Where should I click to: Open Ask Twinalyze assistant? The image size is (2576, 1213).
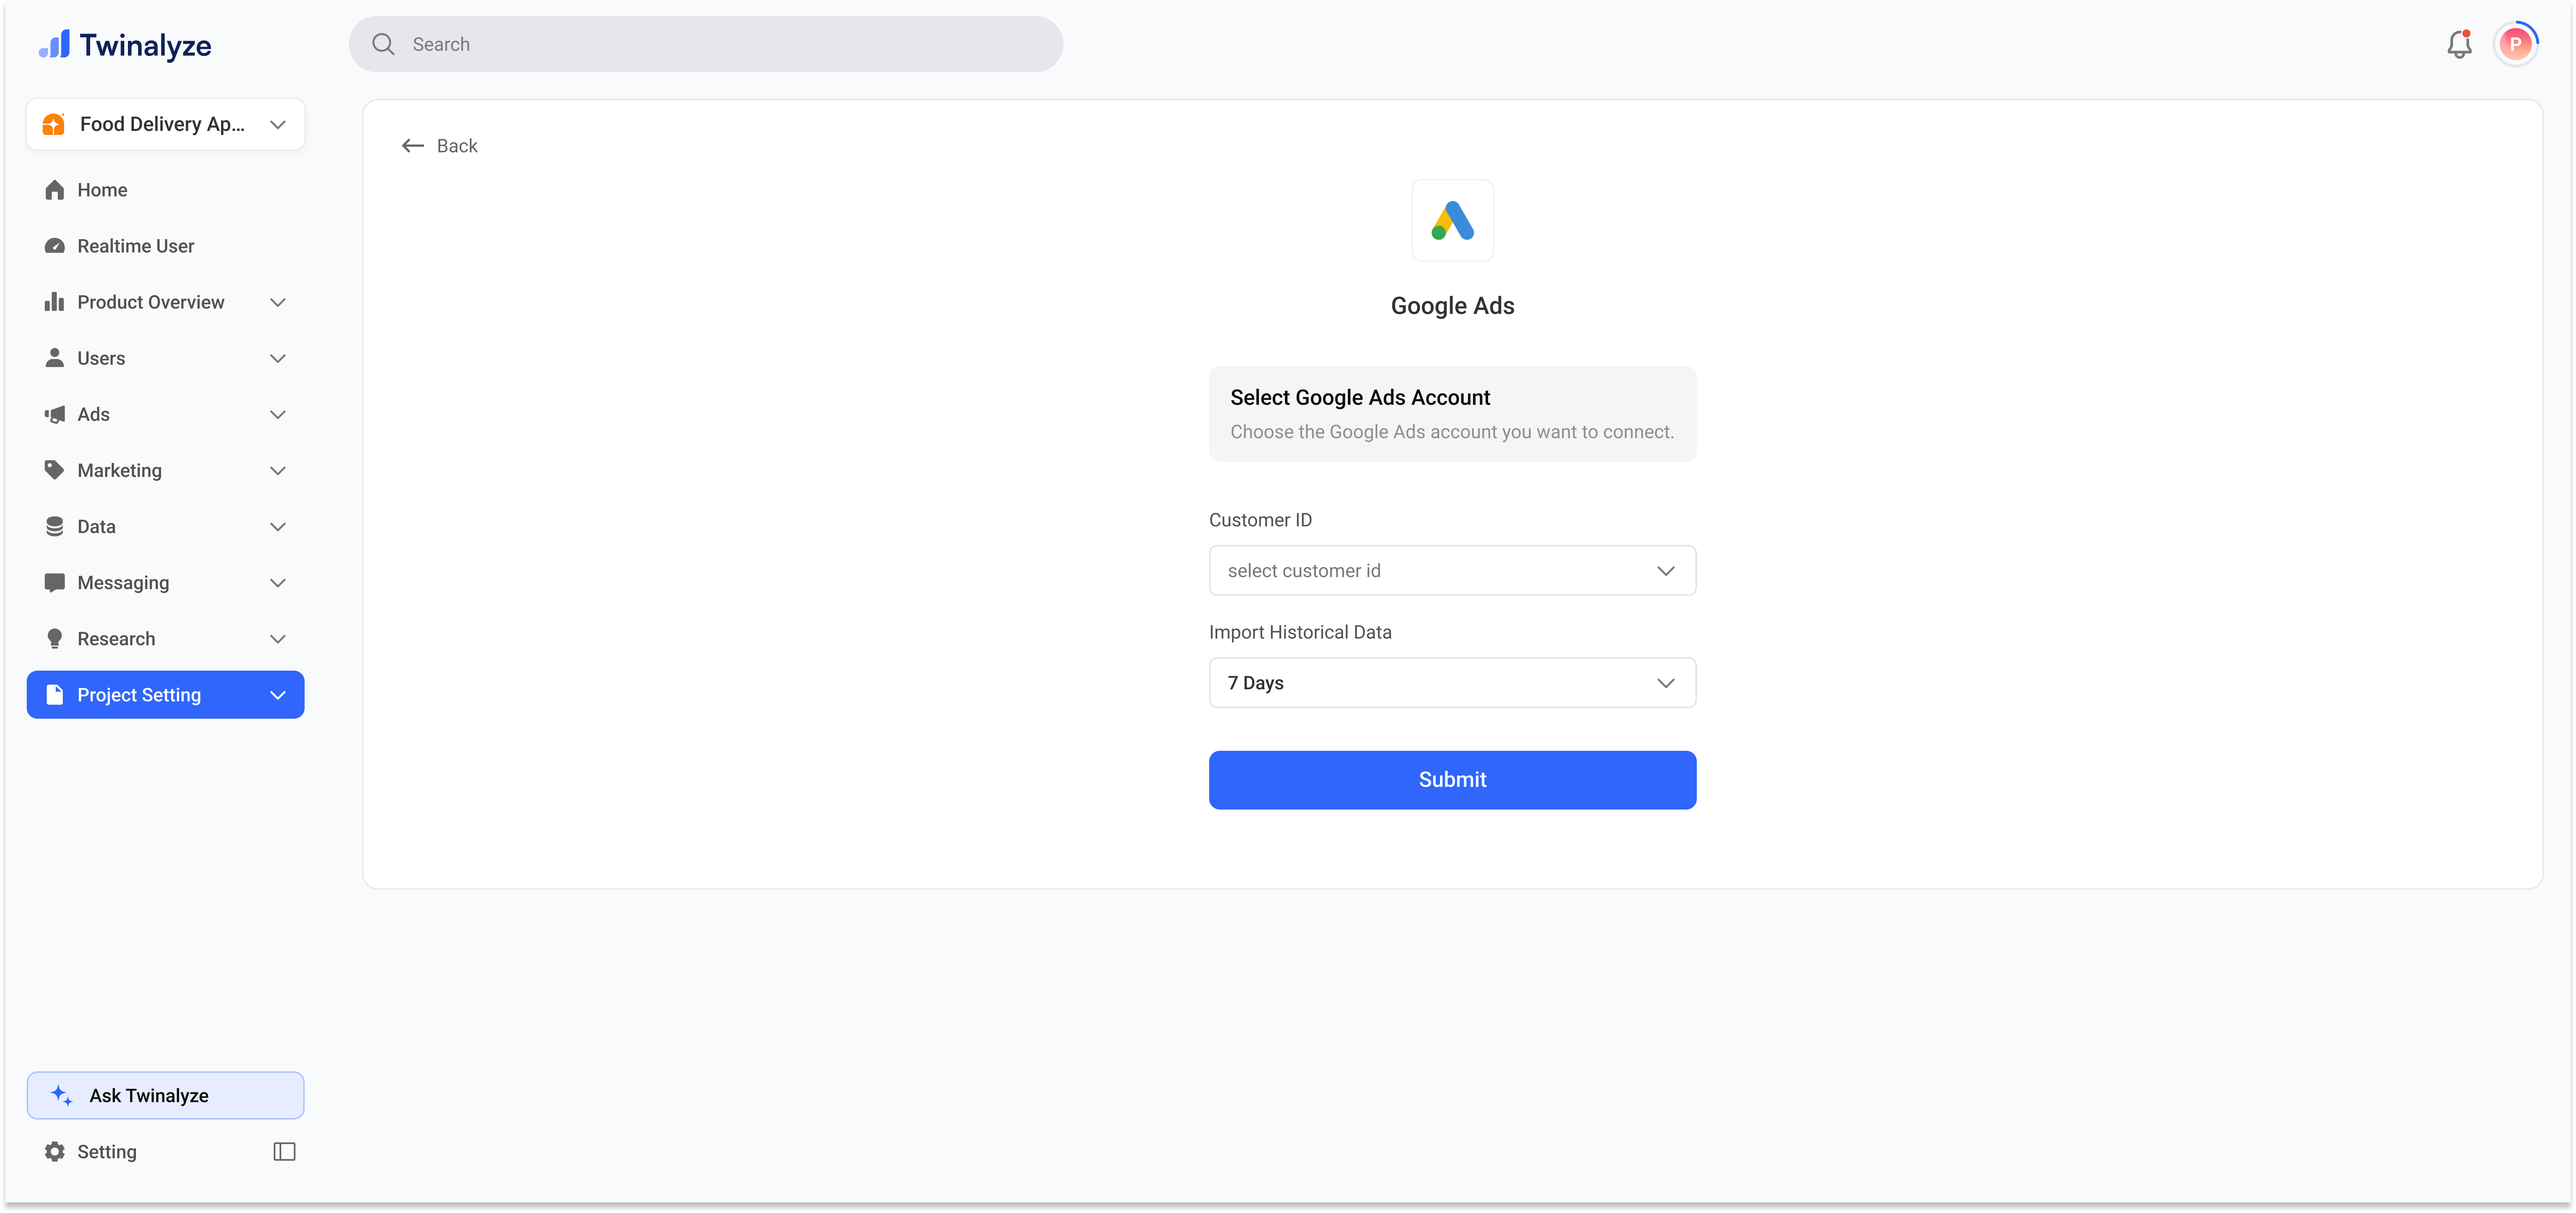pyautogui.click(x=166, y=1095)
